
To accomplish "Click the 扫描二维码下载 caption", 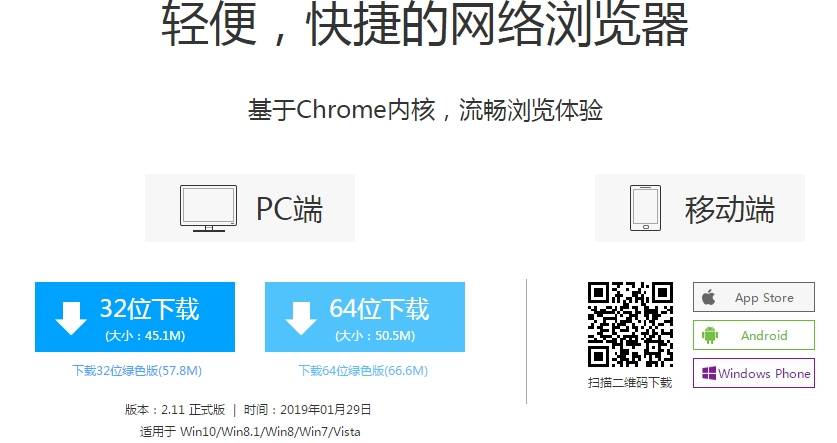I will (630, 383).
